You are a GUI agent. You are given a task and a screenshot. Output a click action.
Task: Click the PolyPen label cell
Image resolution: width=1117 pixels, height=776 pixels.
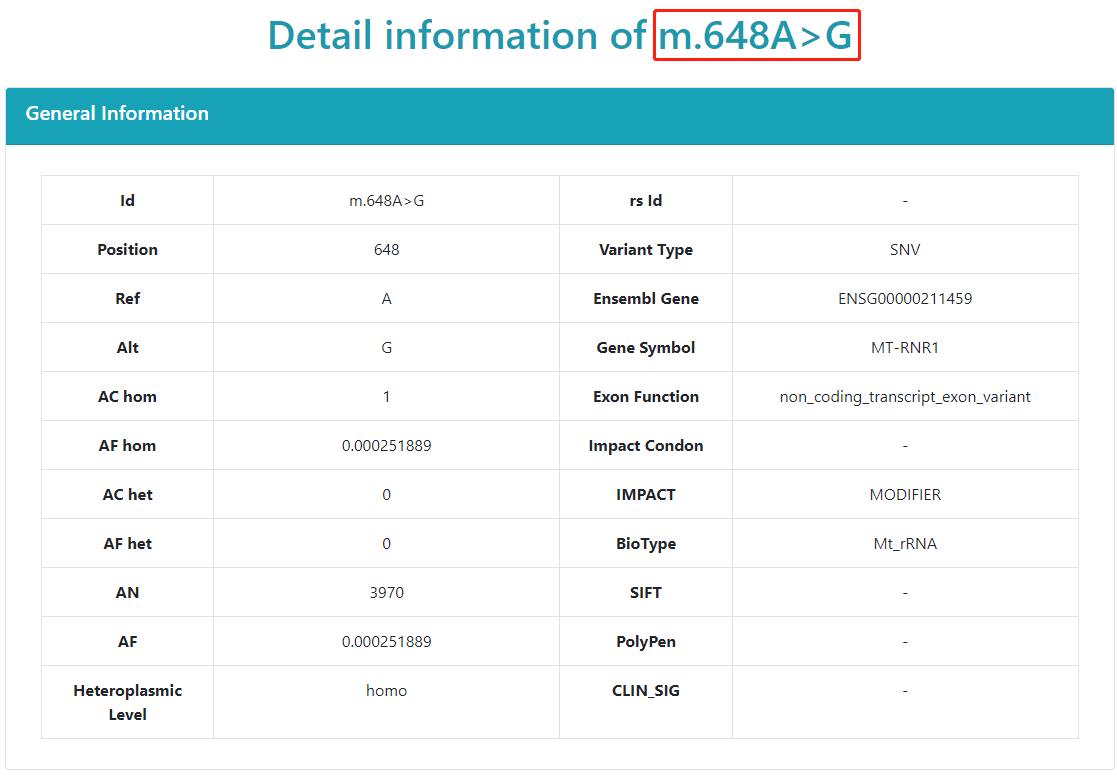[x=645, y=642]
